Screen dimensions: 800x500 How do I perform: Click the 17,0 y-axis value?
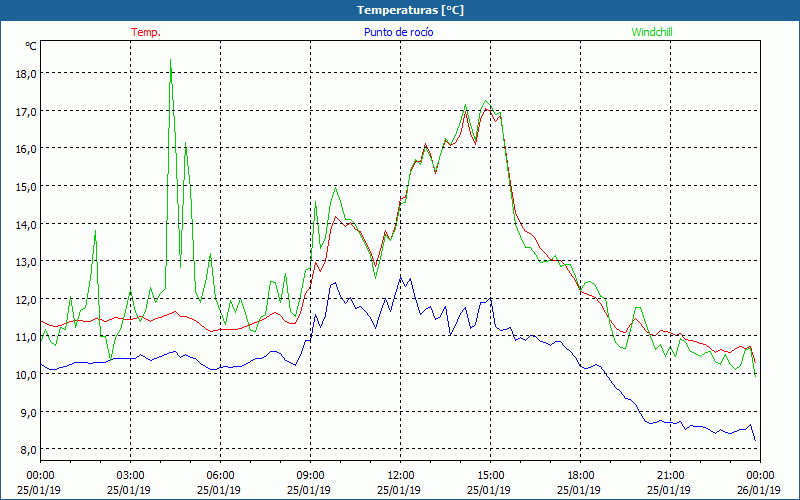tap(26, 111)
